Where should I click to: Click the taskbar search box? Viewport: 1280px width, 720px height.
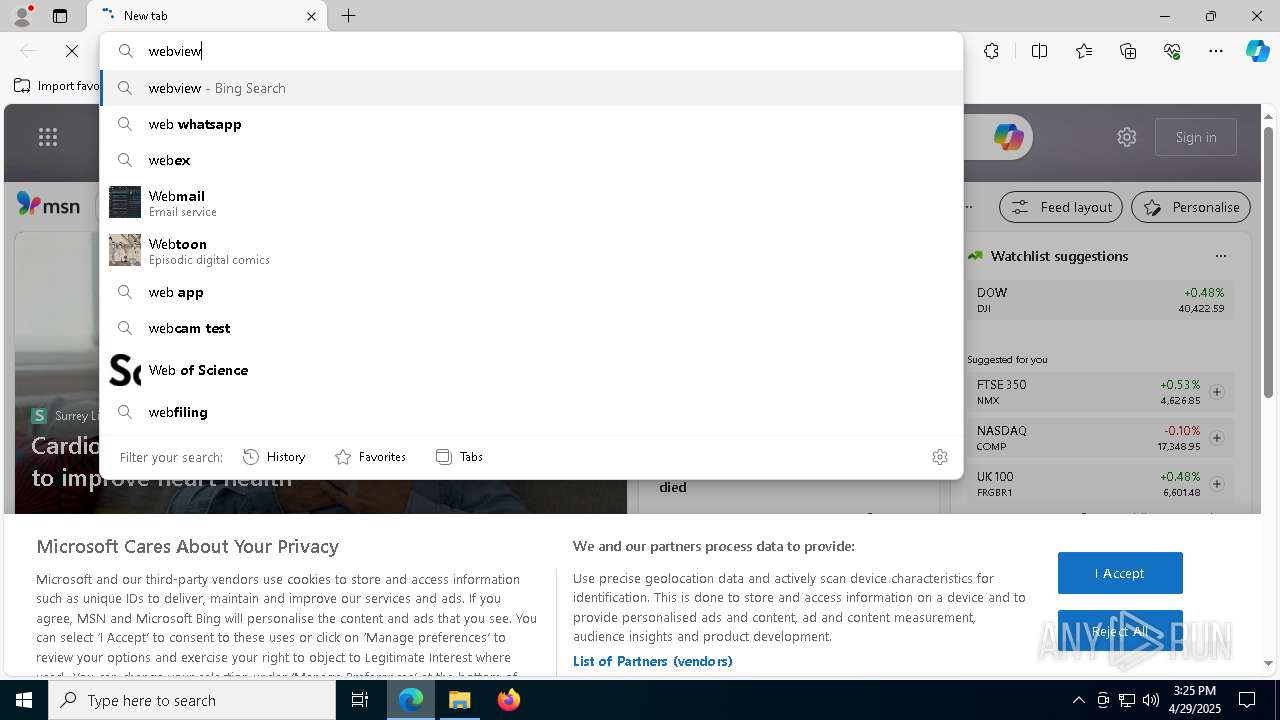(x=192, y=700)
